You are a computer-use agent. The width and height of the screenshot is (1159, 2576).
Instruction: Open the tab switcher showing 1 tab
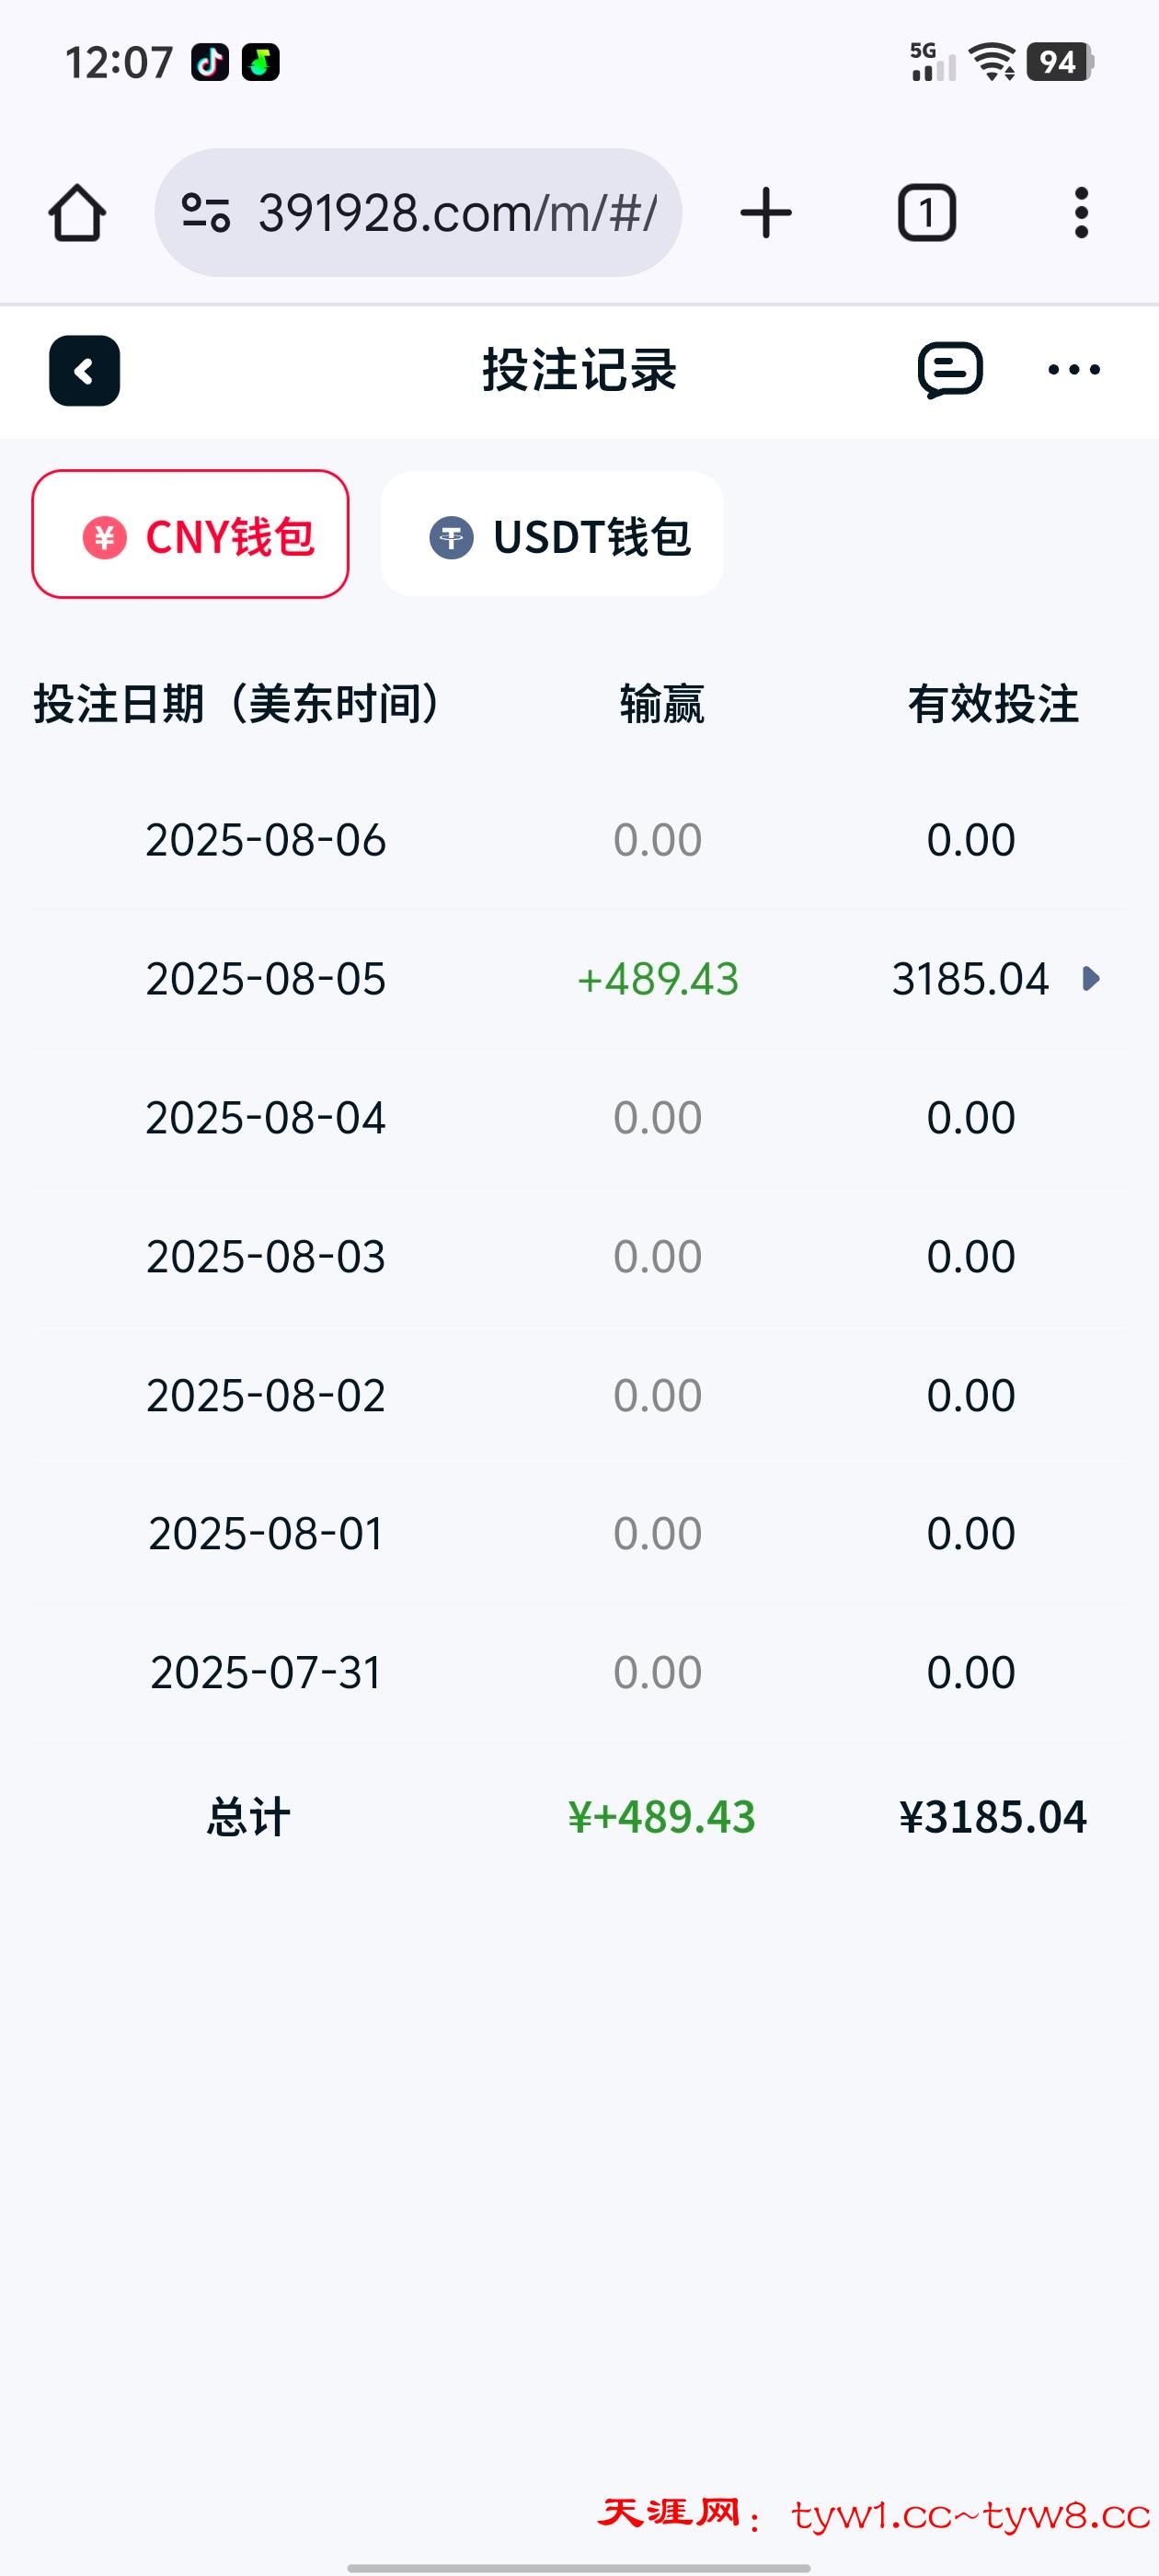(926, 213)
